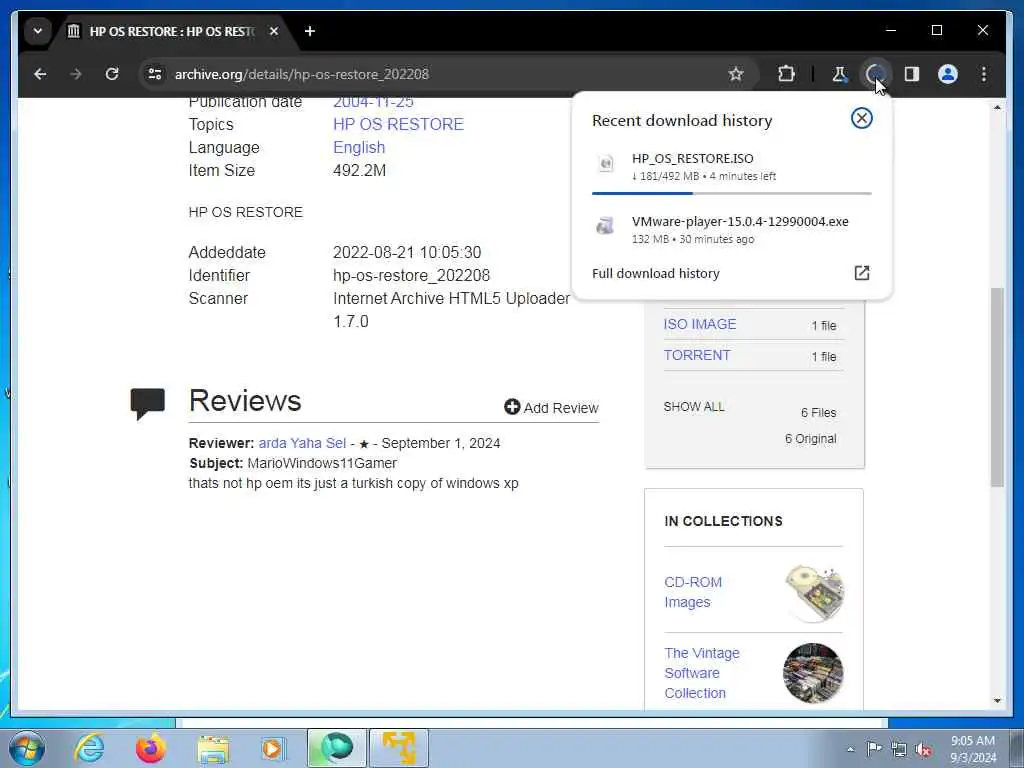The width and height of the screenshot is (1024, 768).
Task: Open the HP OS RESTORE topic link
Action: tap(398, 124)
